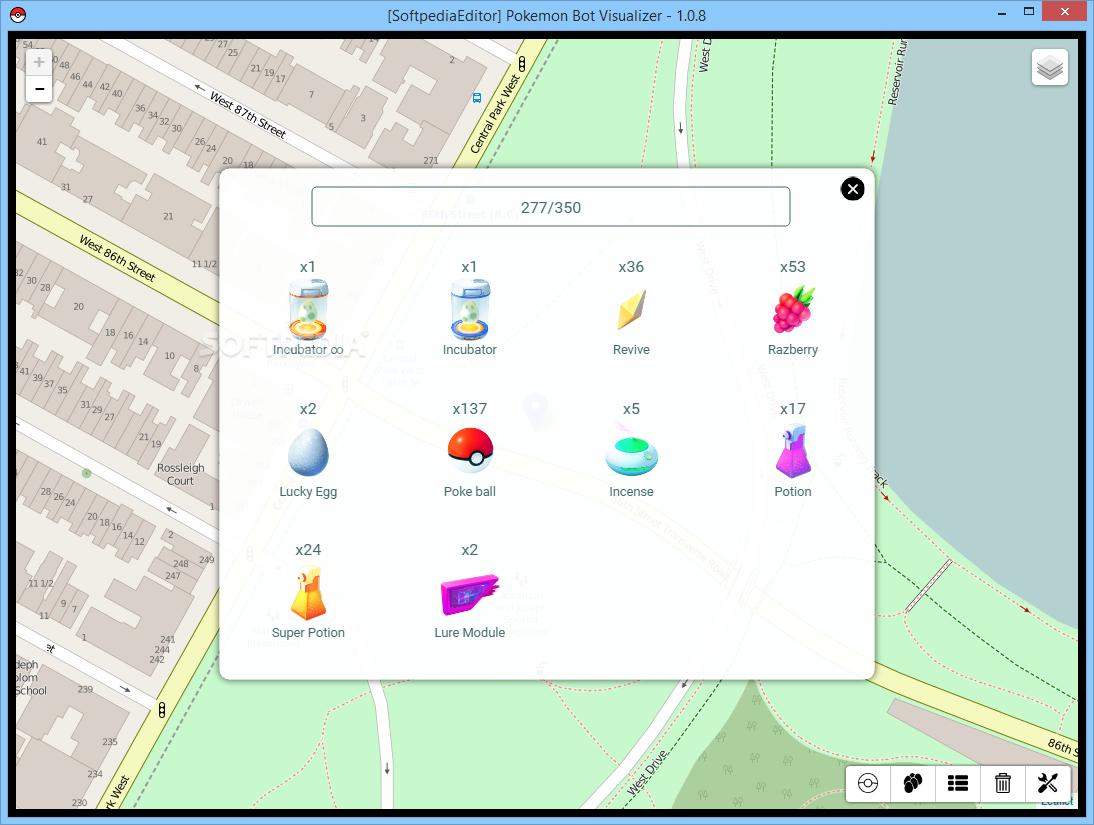Viewport: 1094px width, 825px height.
Task: Click the 'Incense' label
Action: (631, 491)
